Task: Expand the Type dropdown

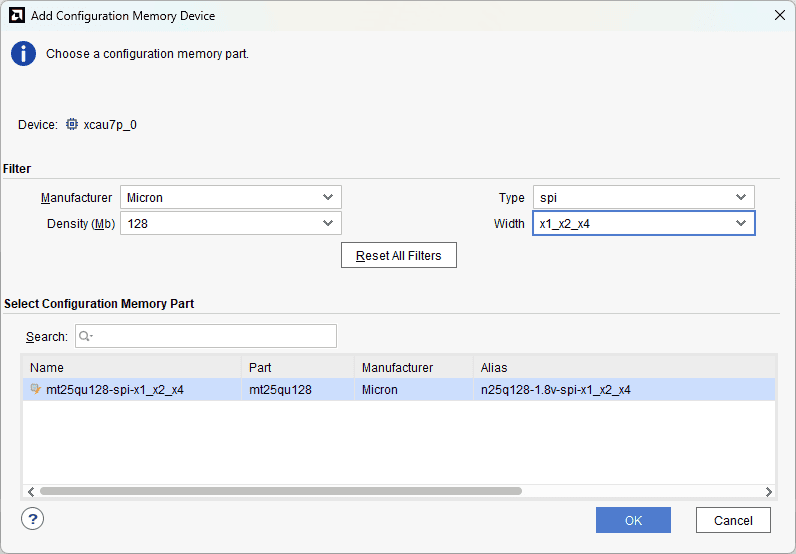Action: click(643, 198)
